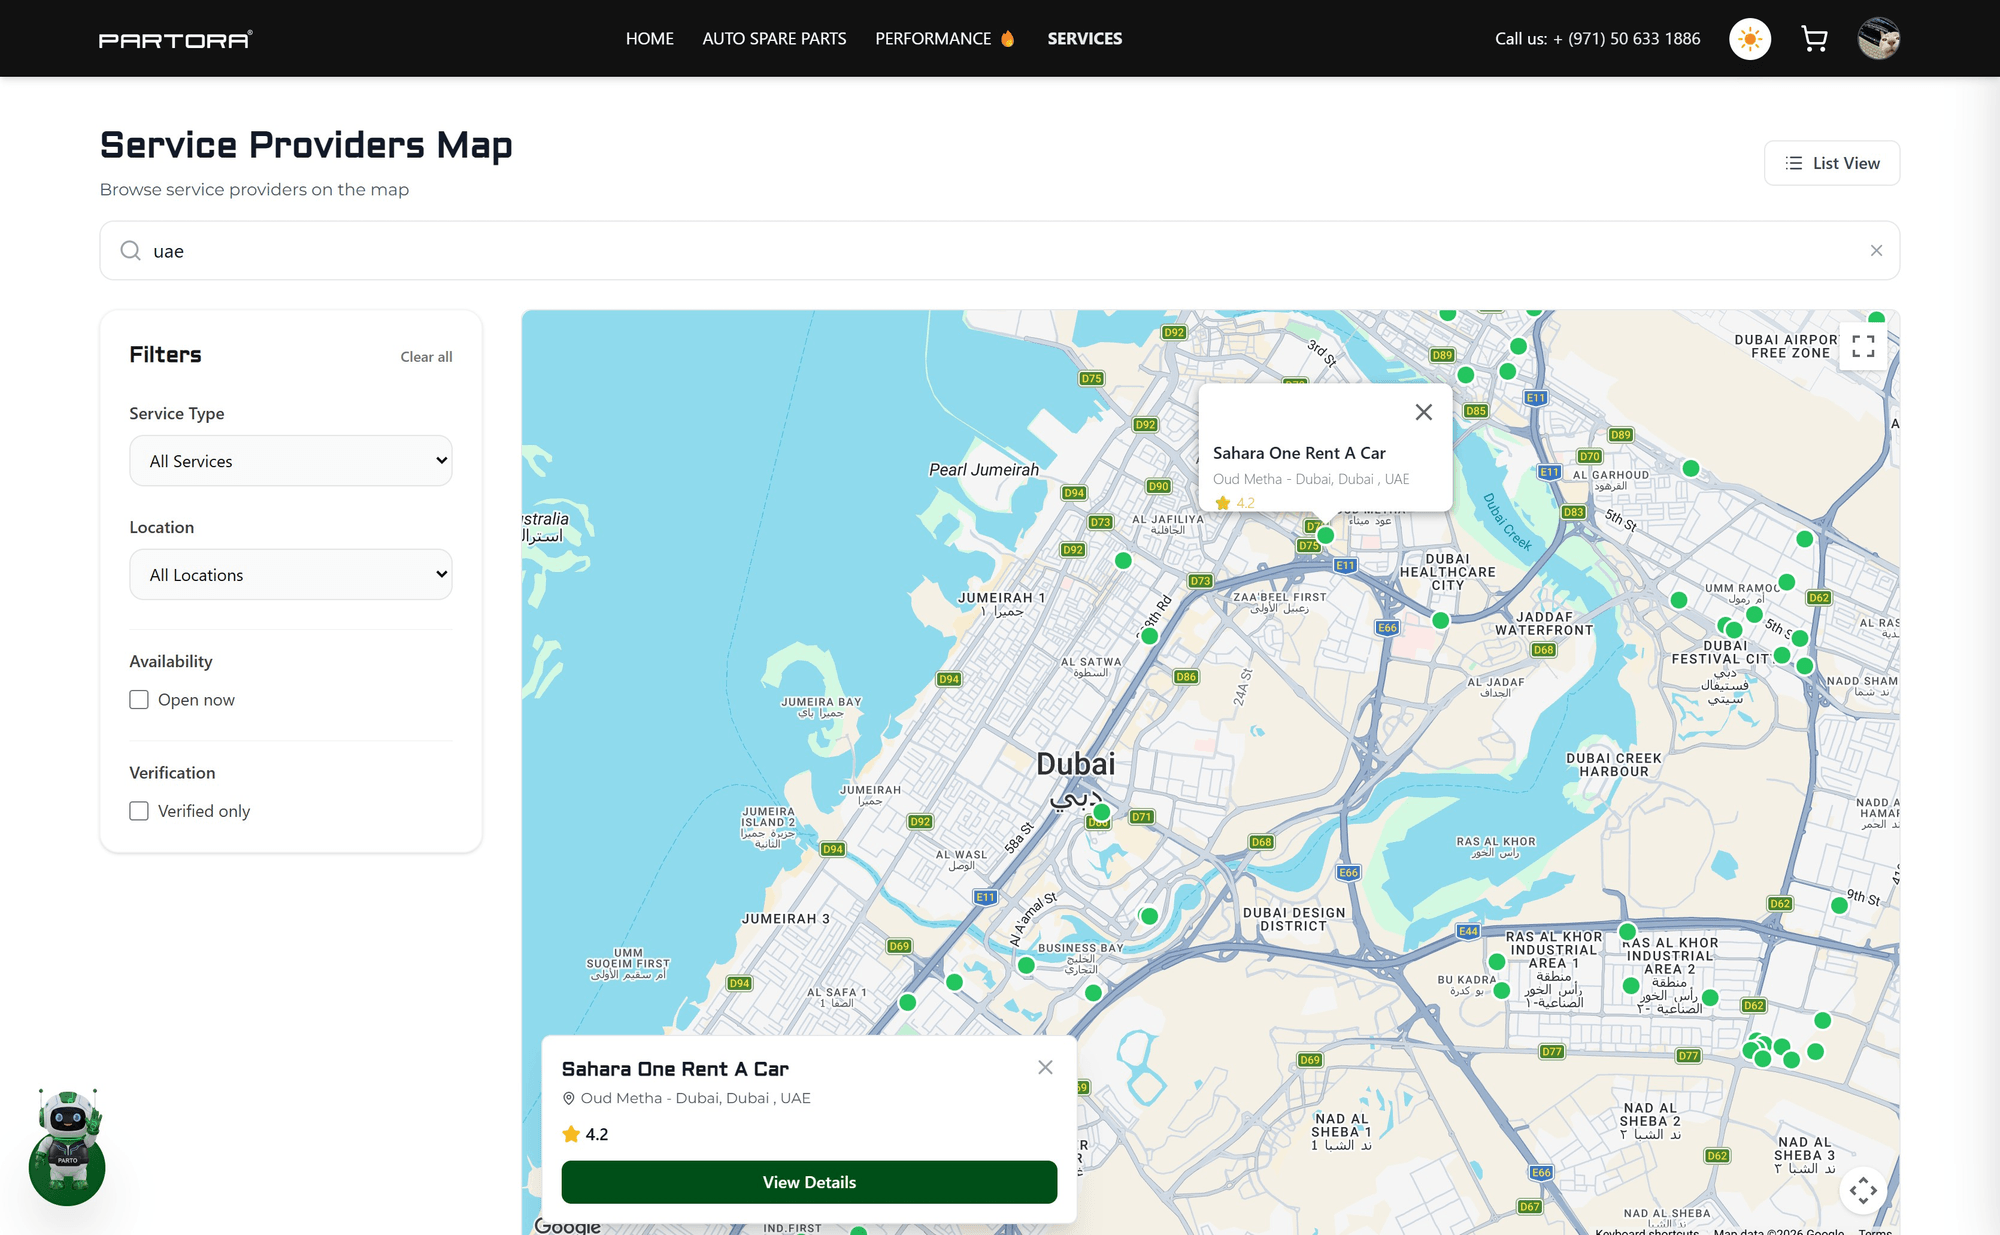Click the green marker above Business Bay label

point(1149,916)
